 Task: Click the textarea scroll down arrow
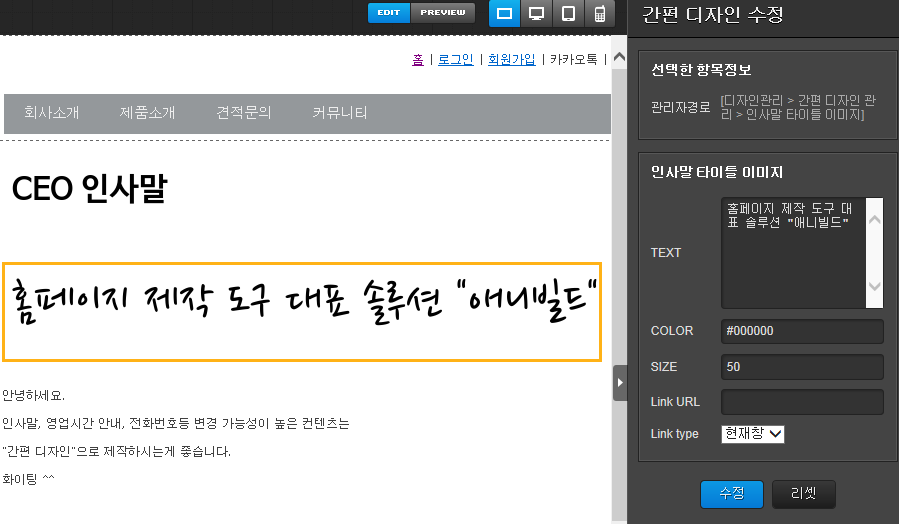click(x=874, y=286)
